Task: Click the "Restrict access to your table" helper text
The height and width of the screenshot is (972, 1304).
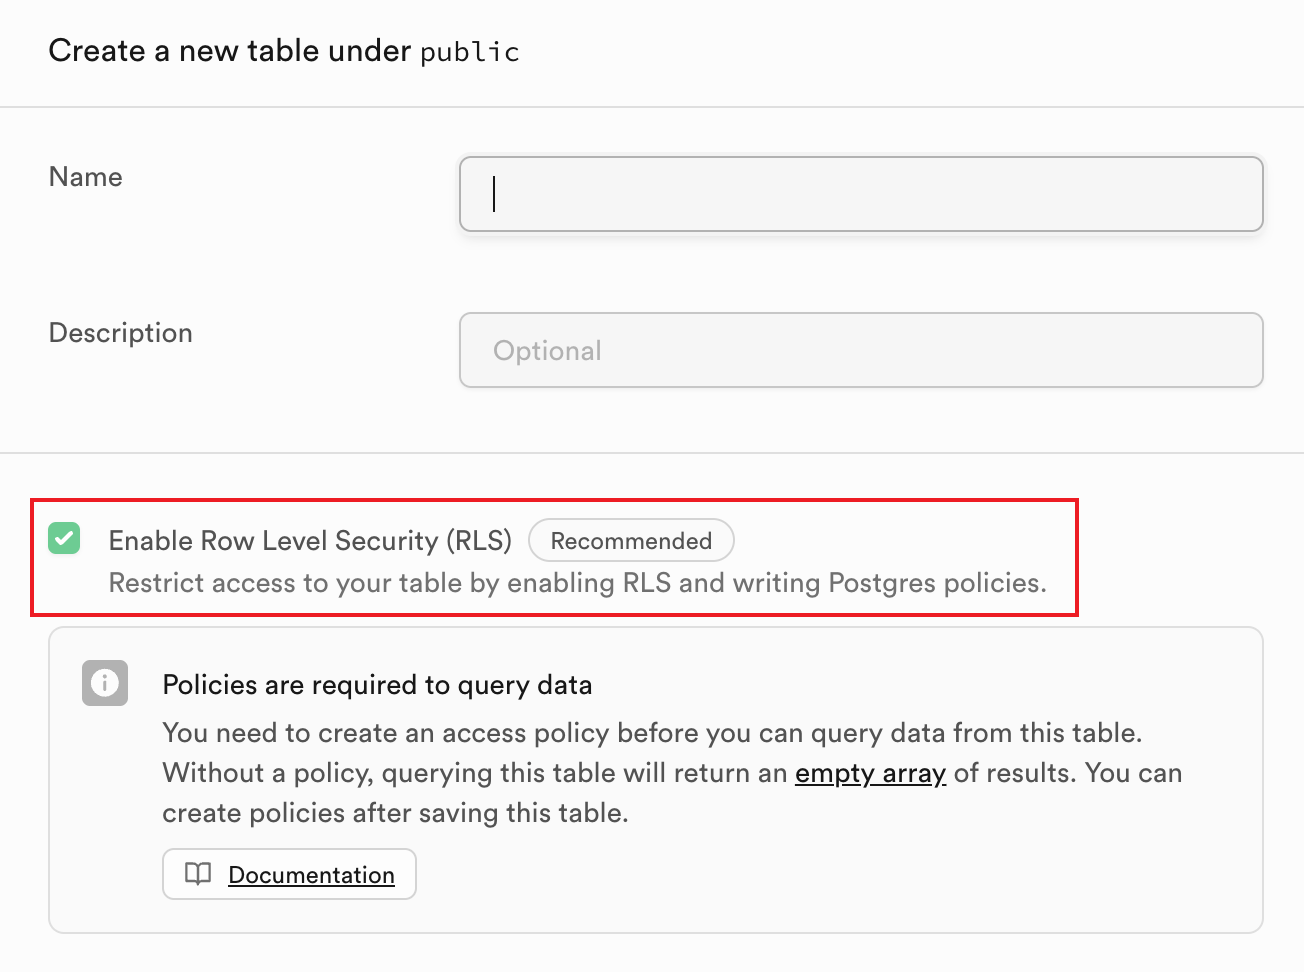Action: 577,583
